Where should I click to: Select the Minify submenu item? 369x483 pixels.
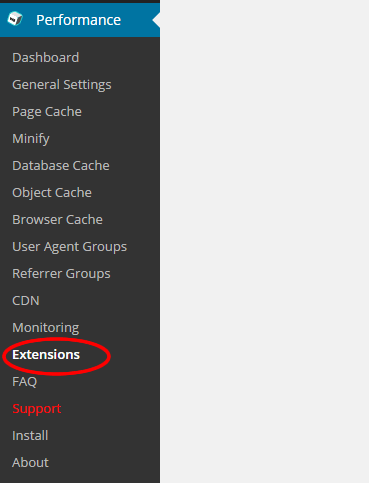point(31,139)
